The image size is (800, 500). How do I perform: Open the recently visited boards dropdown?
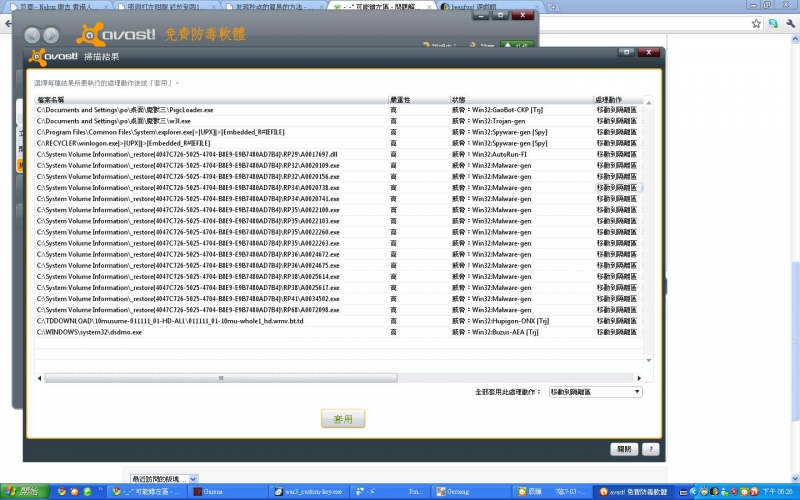coord(163,479)
